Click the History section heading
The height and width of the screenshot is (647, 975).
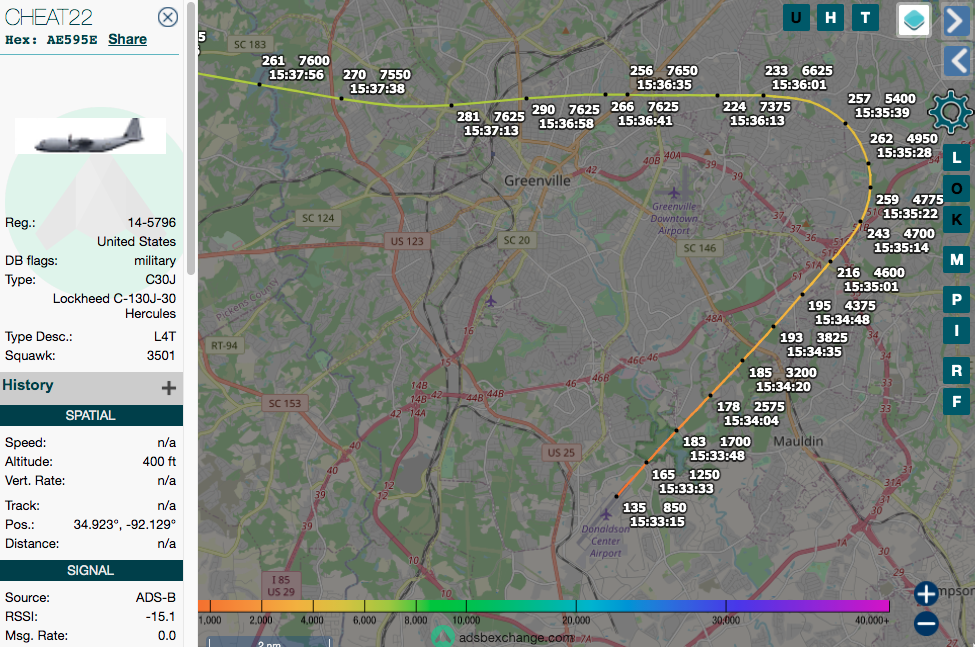[28, 385]
